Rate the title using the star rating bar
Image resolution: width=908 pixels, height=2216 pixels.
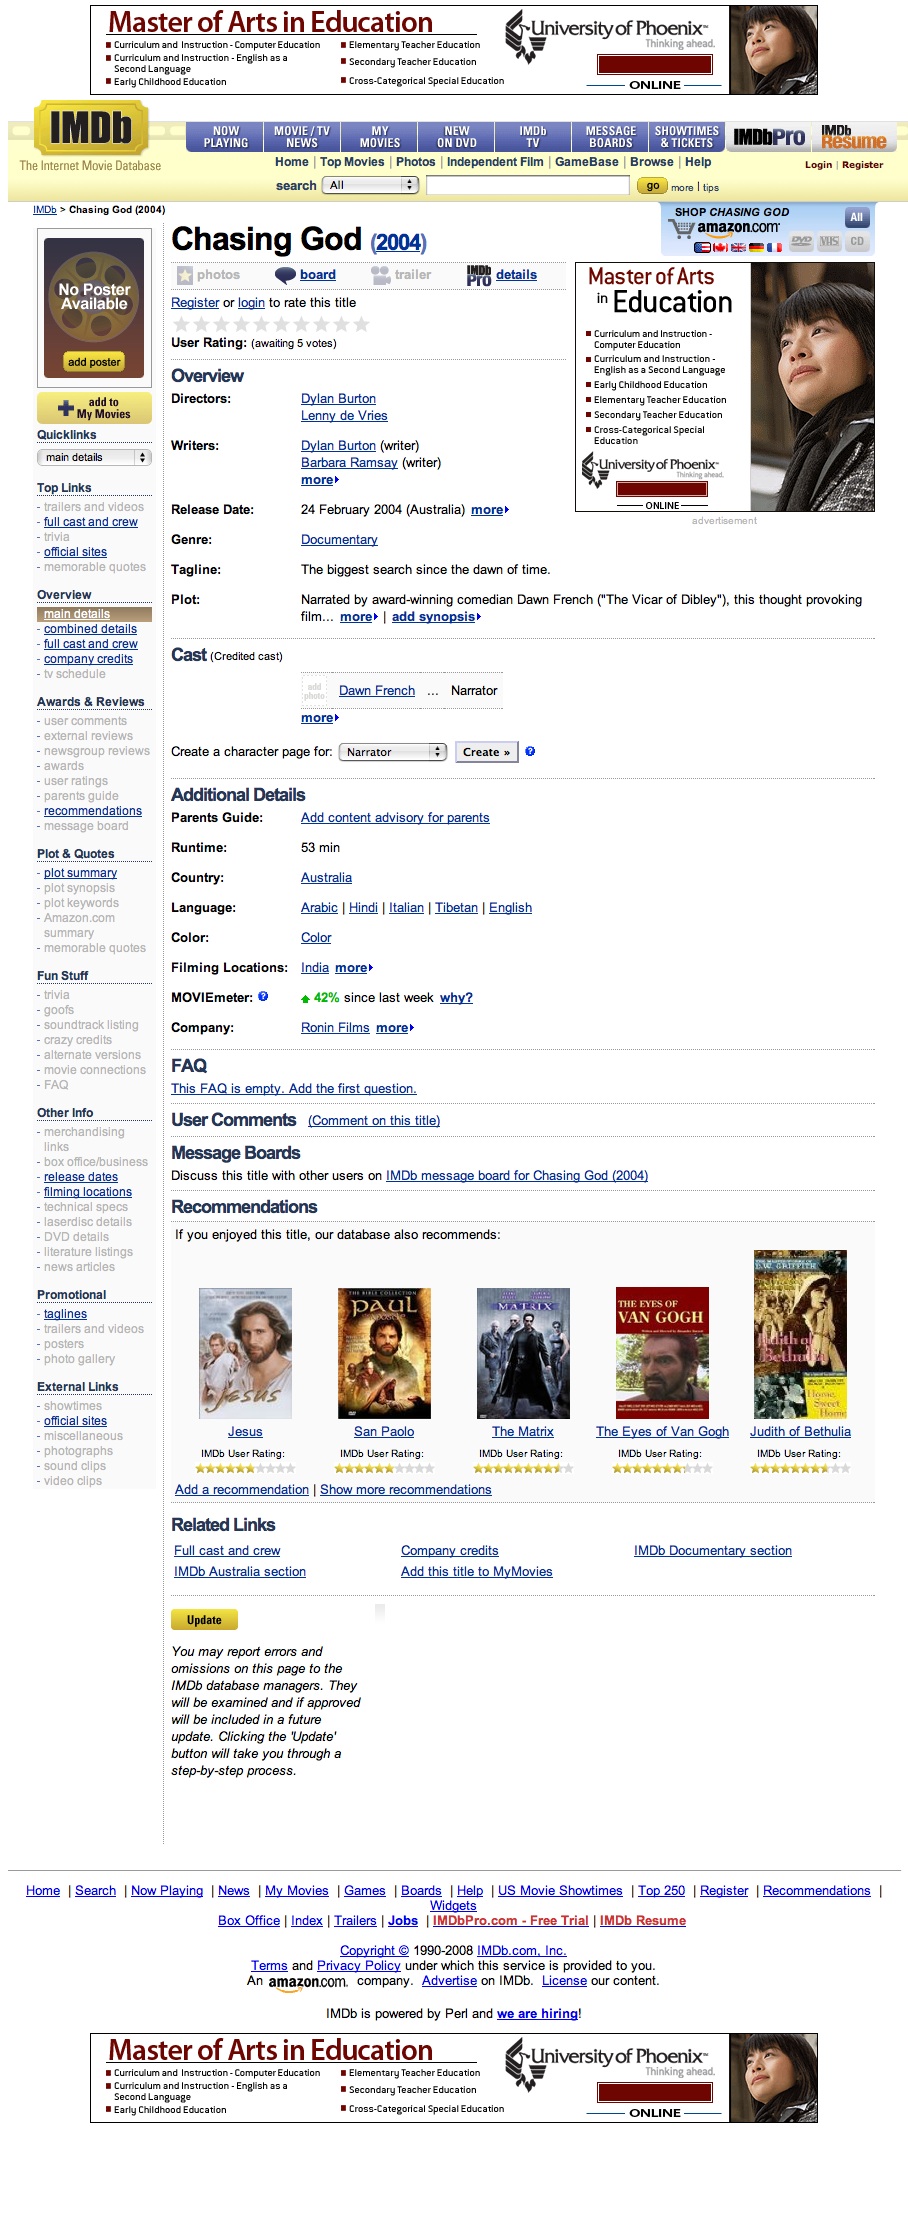coord(271,324)
